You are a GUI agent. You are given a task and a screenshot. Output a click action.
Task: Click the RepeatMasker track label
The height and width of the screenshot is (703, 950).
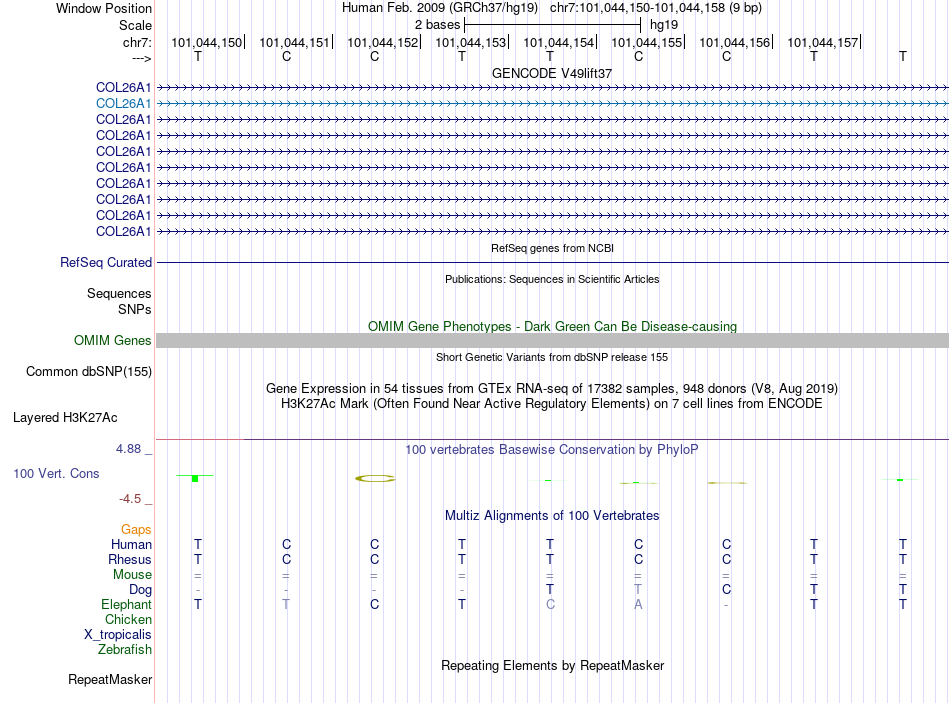point(110,680)
